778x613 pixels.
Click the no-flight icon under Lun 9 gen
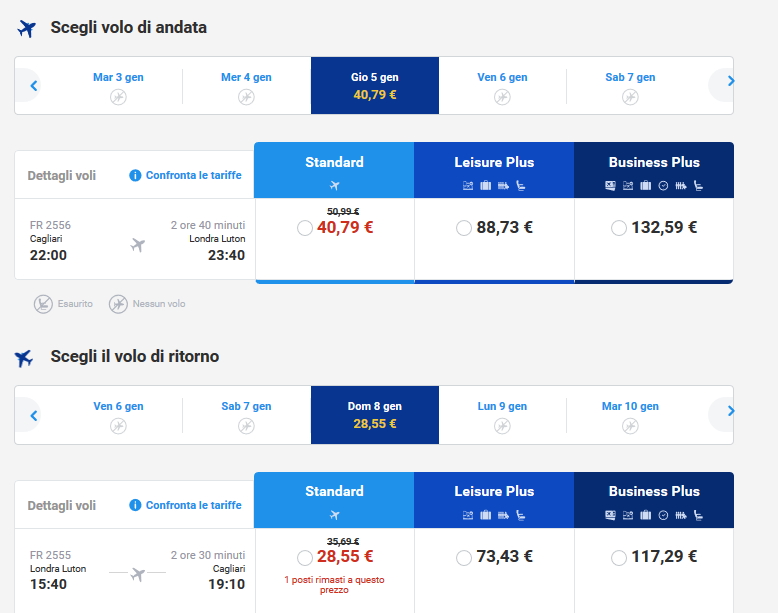coord(502,426)
